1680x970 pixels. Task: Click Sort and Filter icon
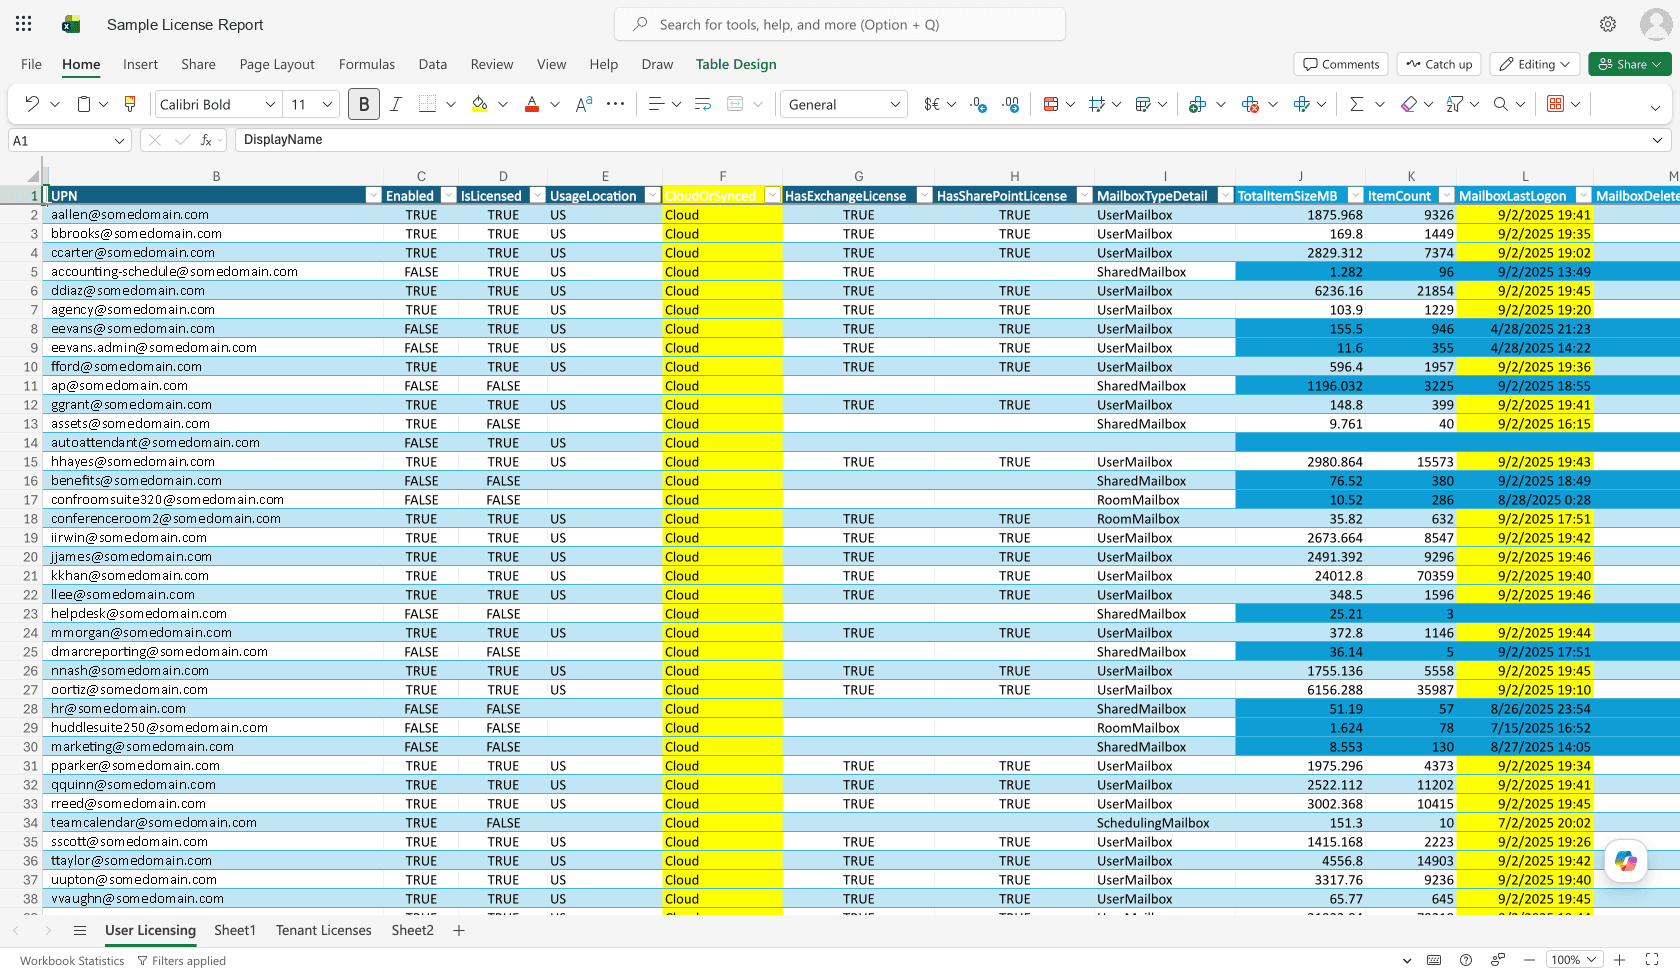point(1455,104)
